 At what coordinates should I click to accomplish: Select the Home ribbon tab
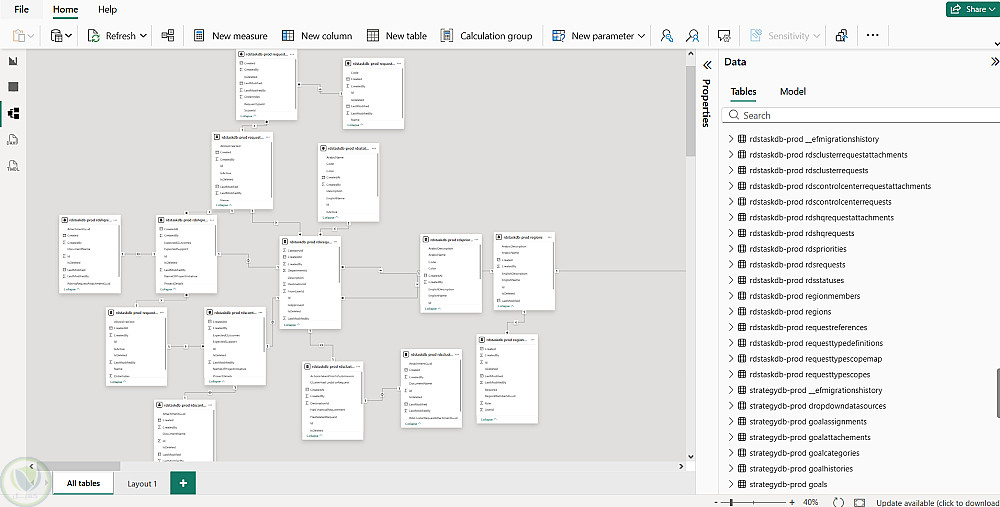click(x=65, y=9)
